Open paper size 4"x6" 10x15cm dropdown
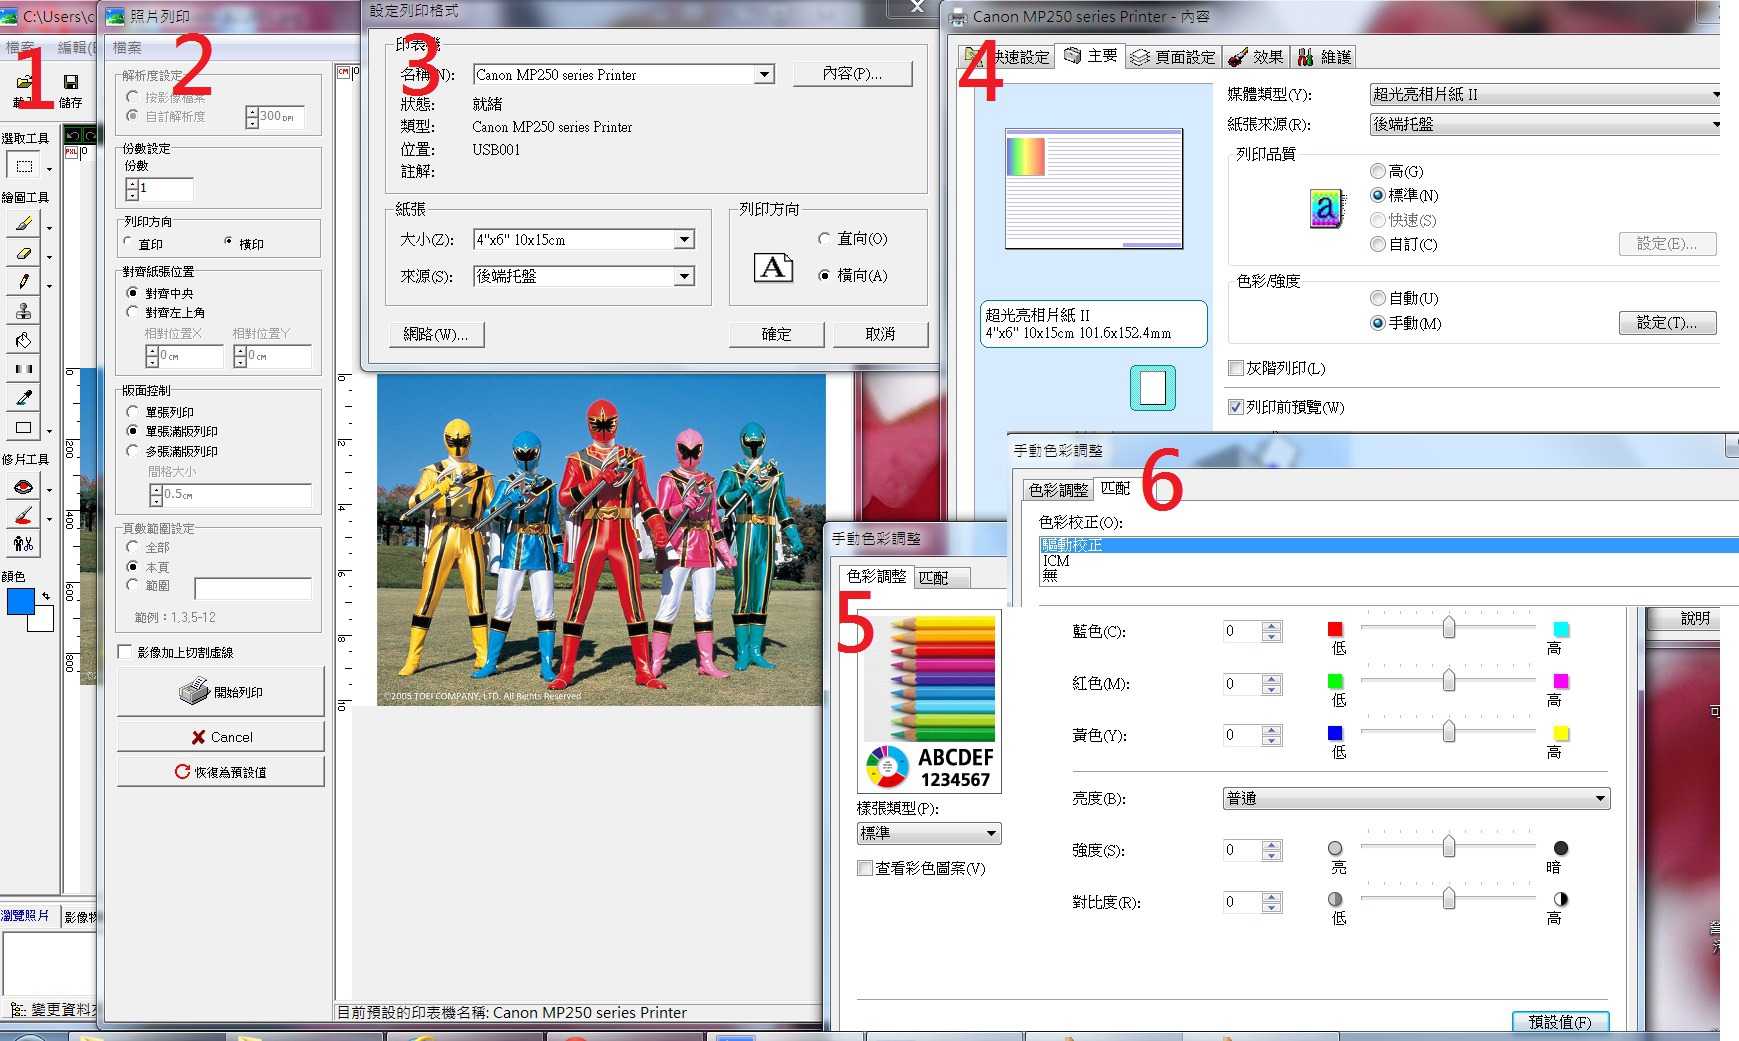 click(684, 239)
